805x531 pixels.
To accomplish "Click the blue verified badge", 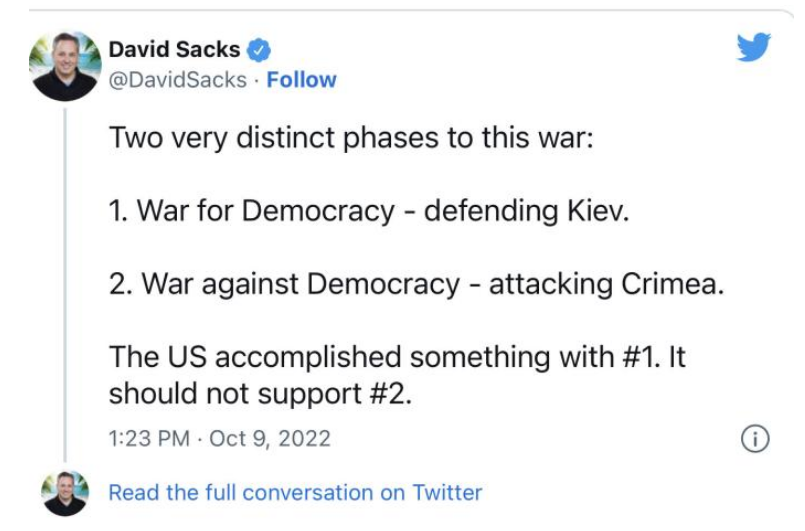I will click(x=259, y=50).
